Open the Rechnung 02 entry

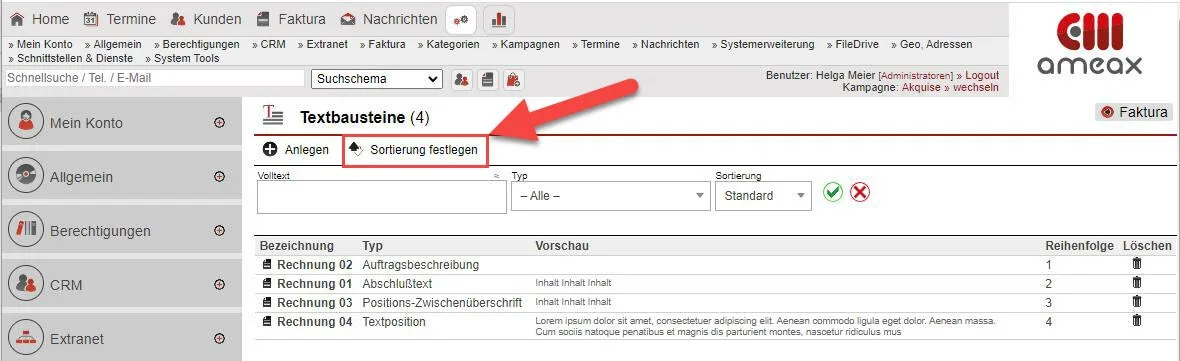tap(315, 265)
